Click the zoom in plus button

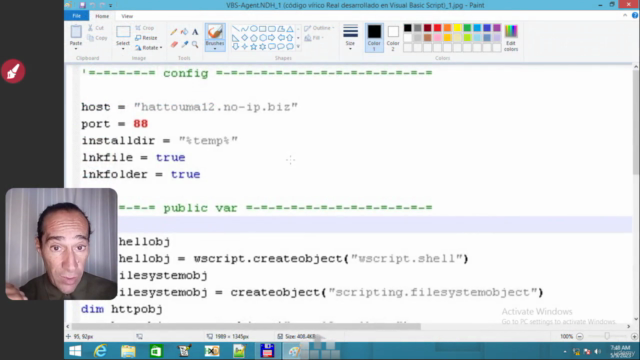coord(634,336)
